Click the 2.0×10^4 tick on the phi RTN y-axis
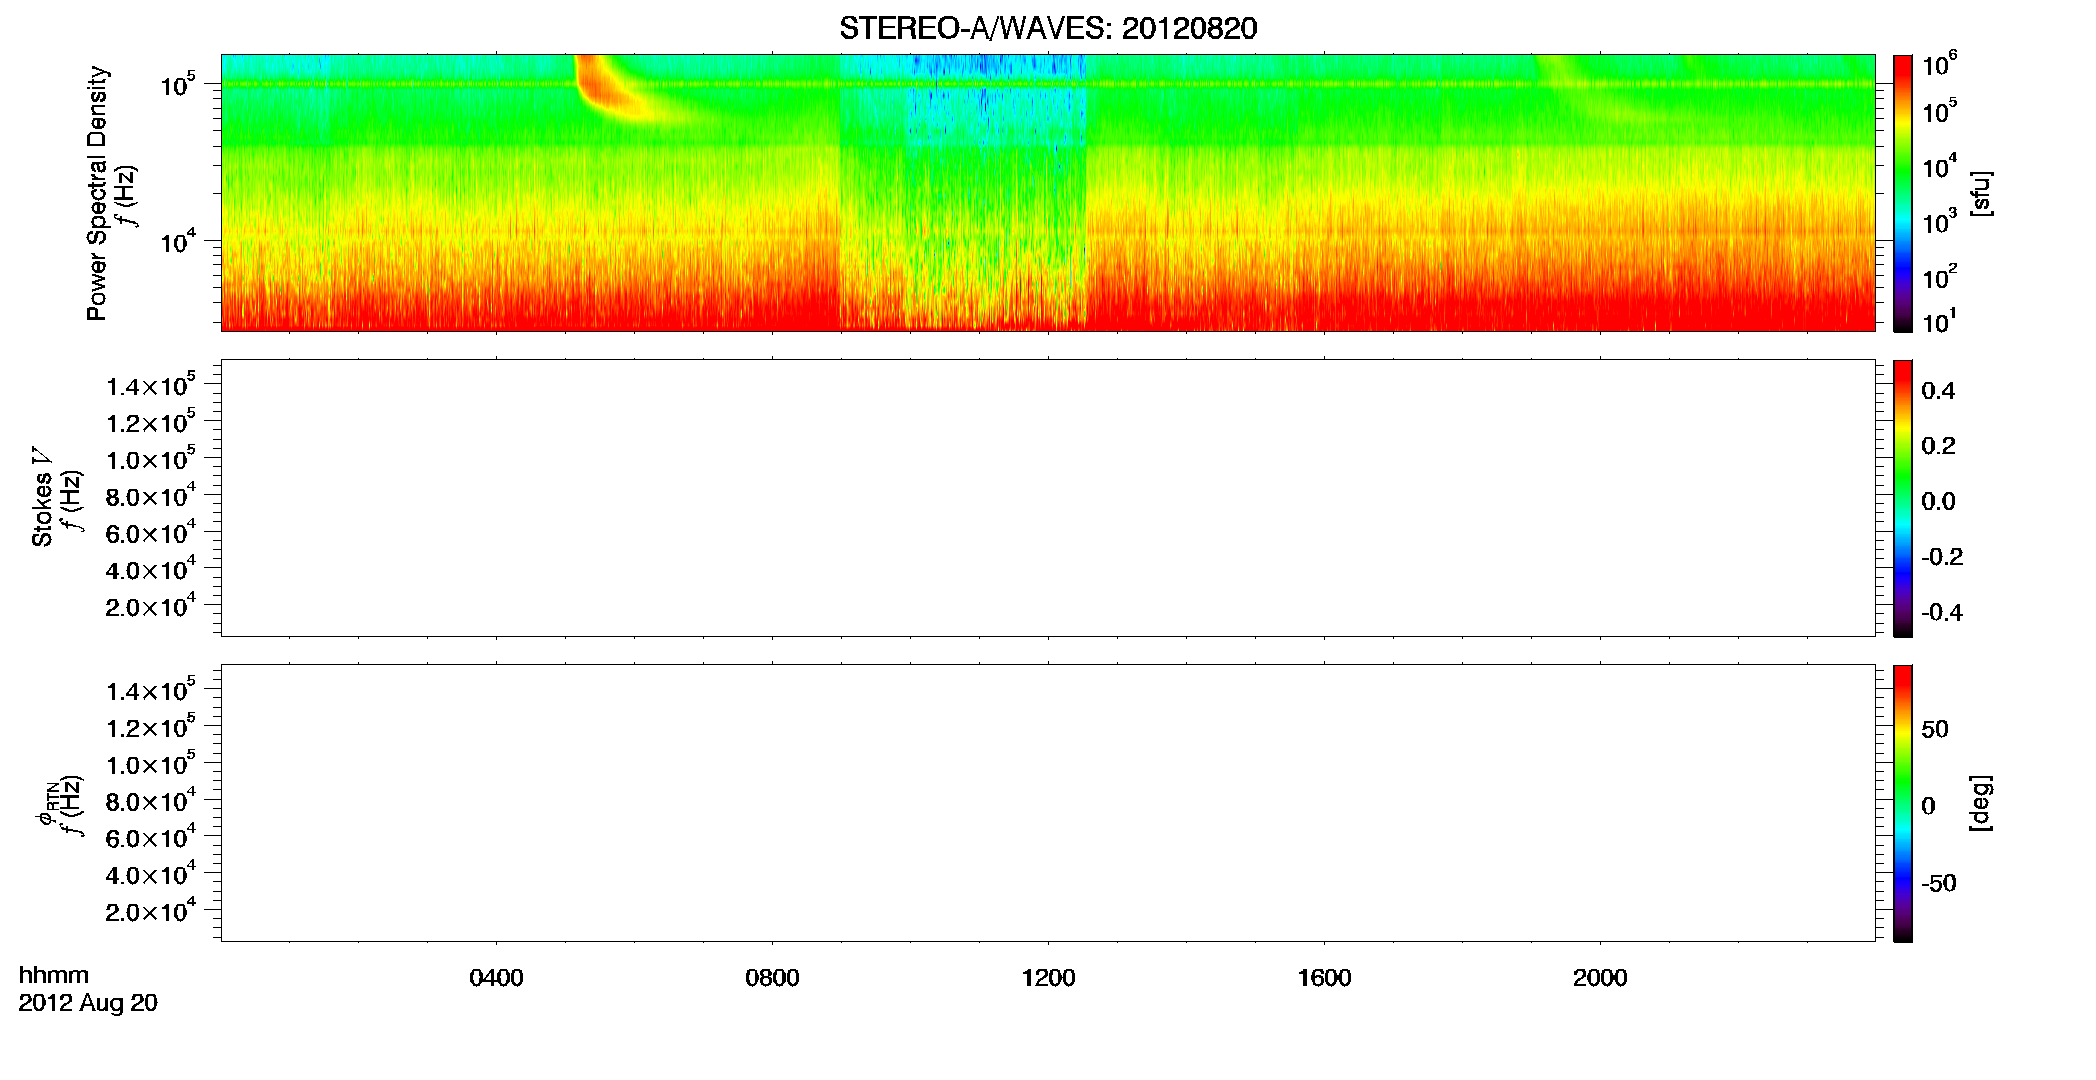Screen dimensions: 2096x1080 (150, 912)
